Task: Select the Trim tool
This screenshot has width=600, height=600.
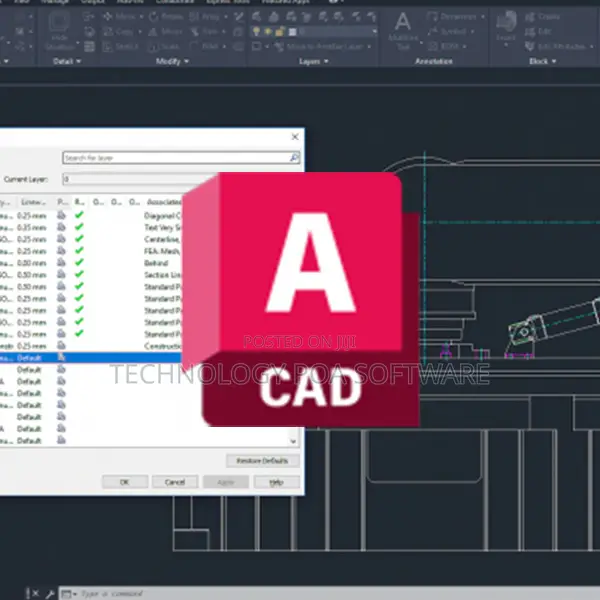Action: (205, 31)
